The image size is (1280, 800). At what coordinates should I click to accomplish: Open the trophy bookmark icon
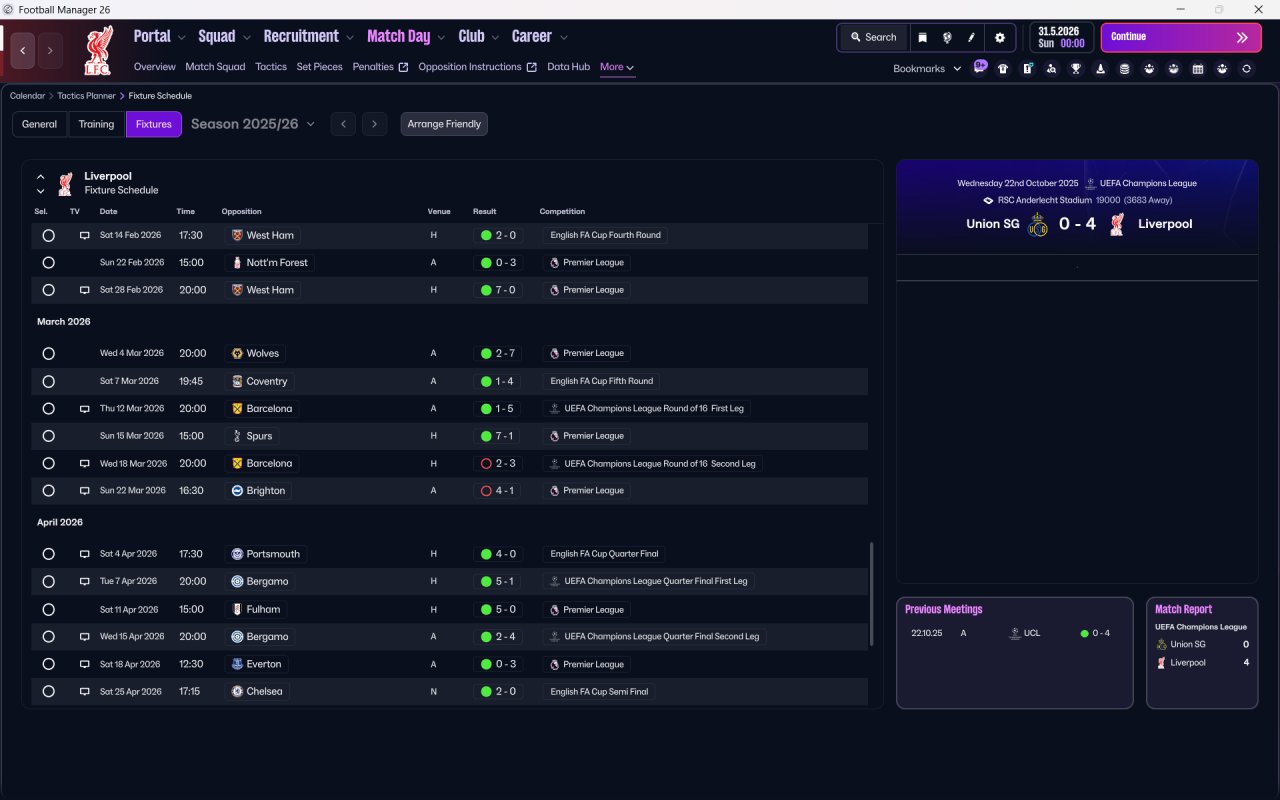coord(1076,69)
